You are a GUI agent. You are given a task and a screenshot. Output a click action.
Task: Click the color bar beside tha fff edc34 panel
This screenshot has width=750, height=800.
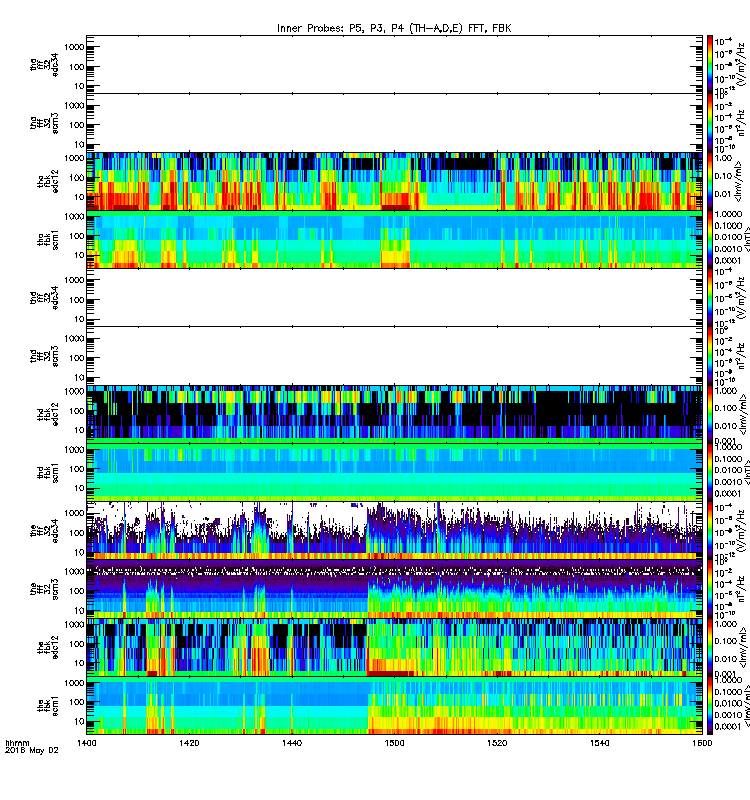coord(710,64)
